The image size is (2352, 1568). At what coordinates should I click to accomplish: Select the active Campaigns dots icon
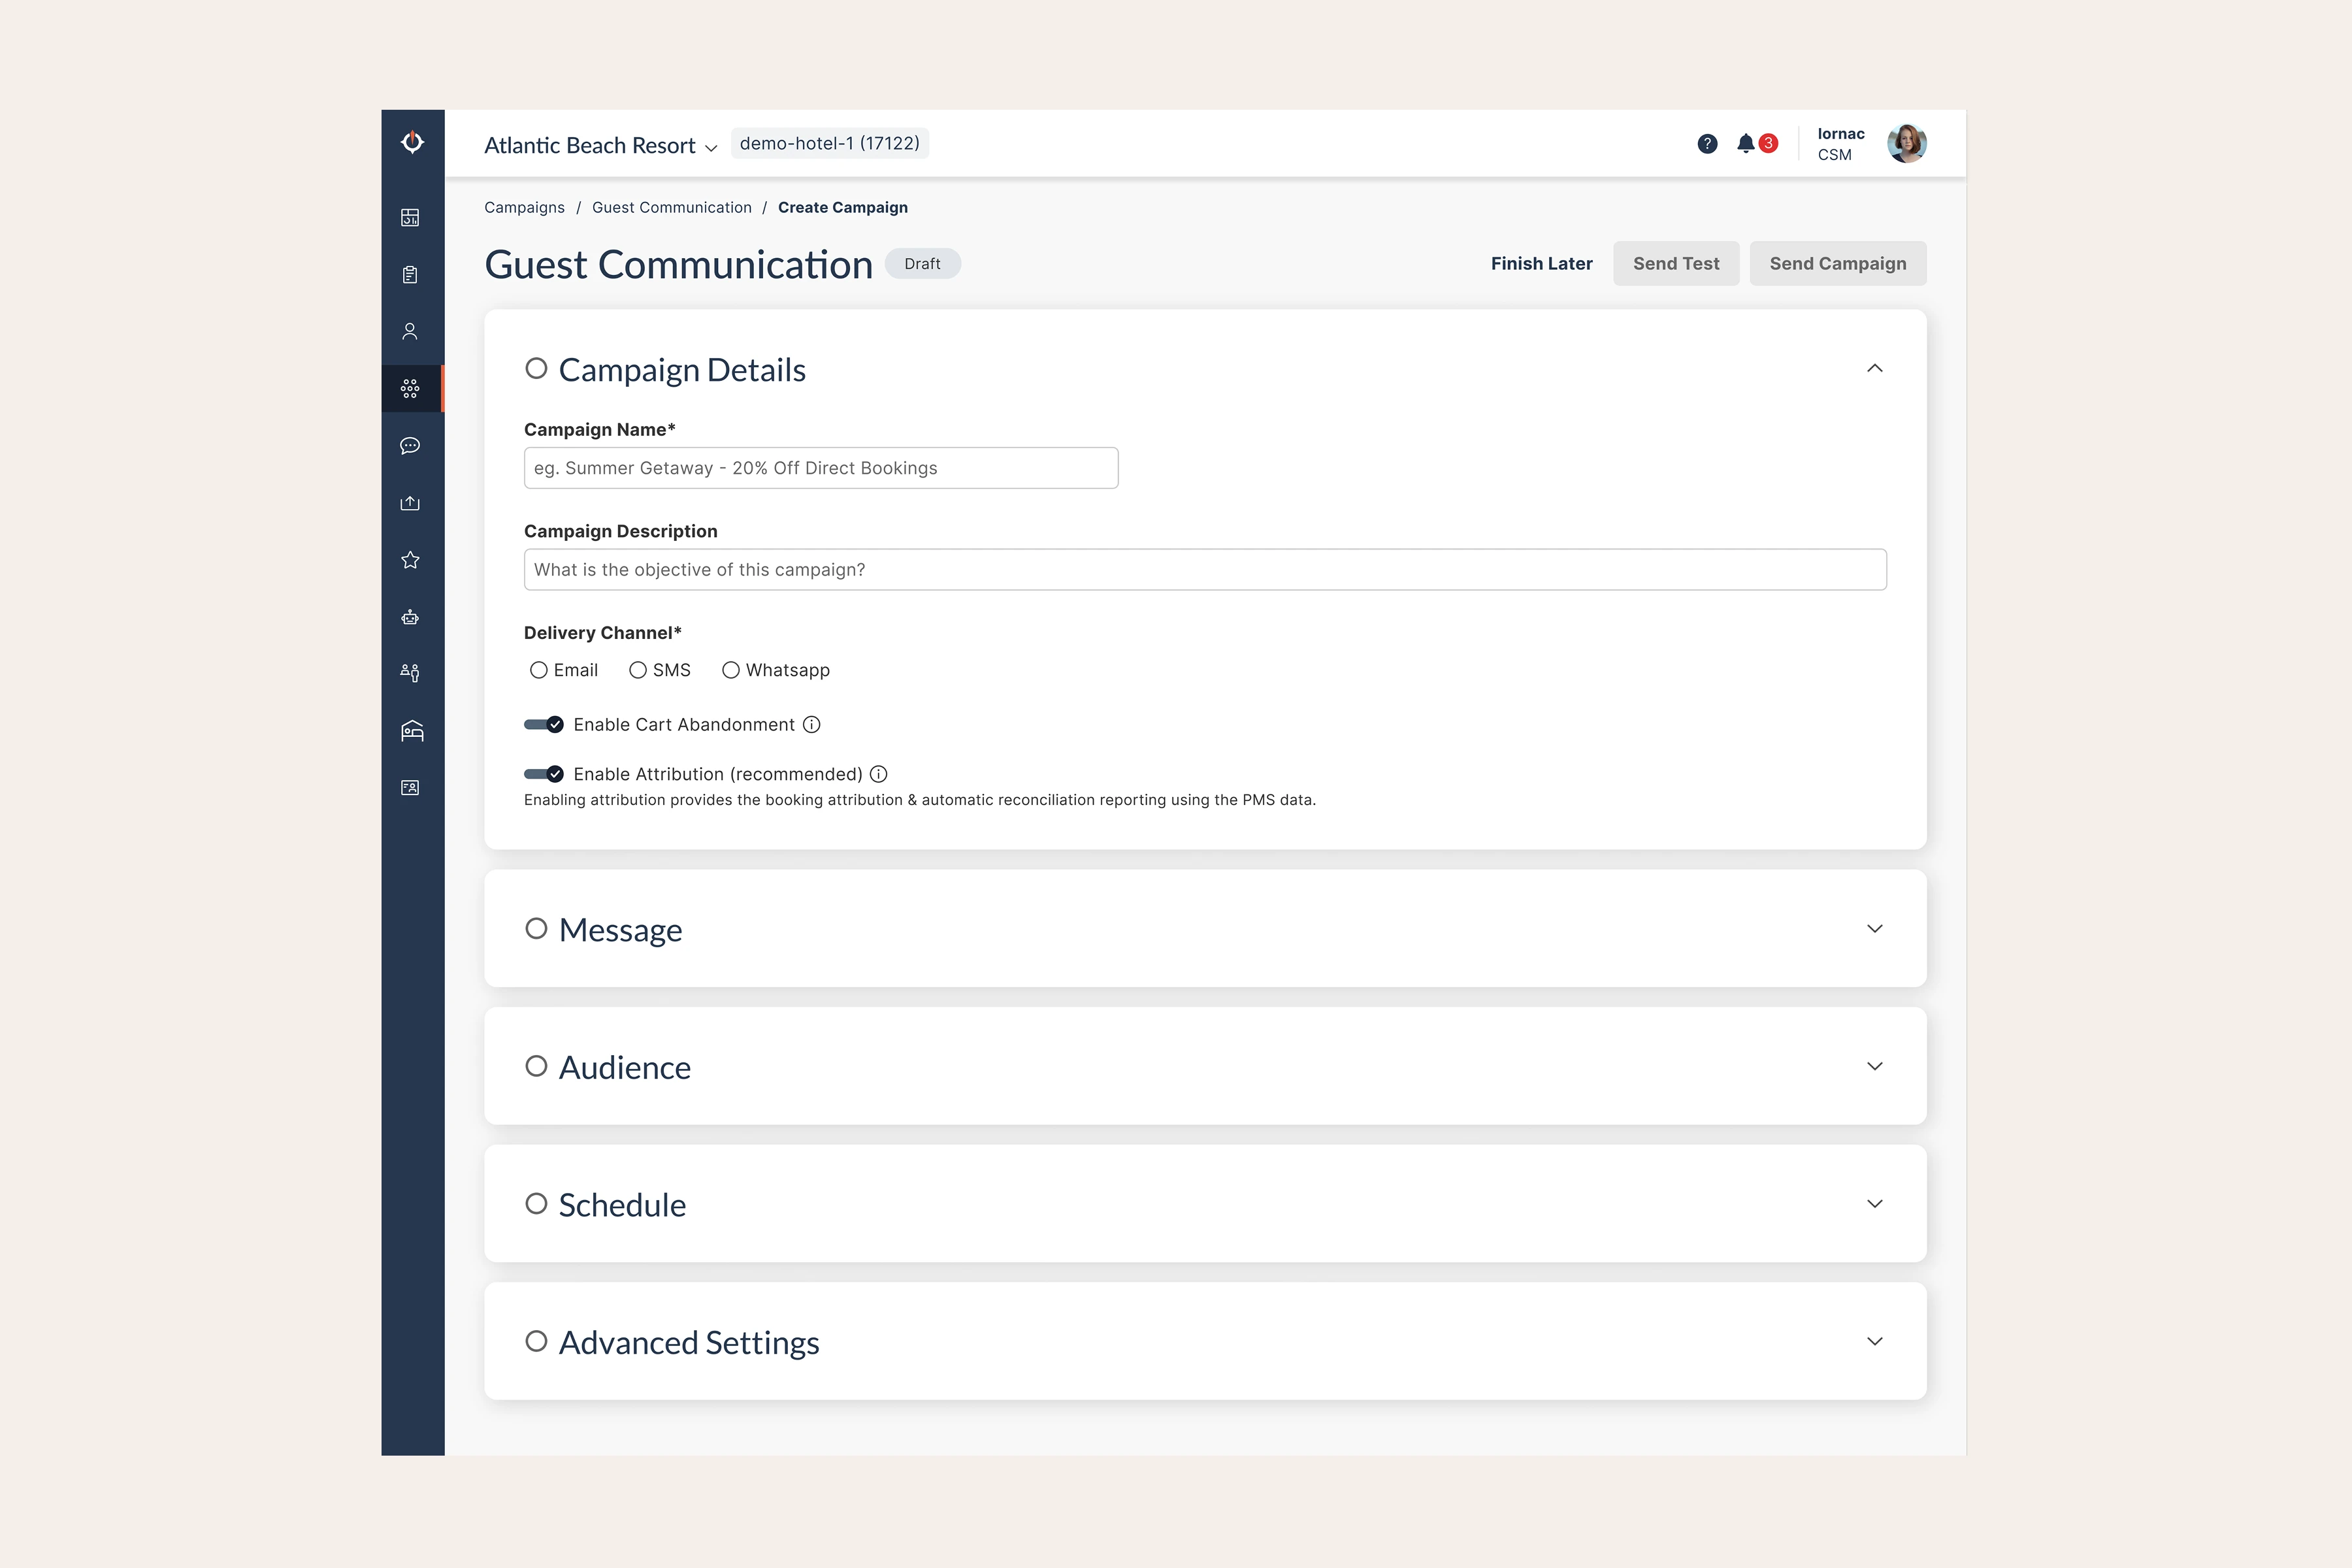click(x=410, y=388)
